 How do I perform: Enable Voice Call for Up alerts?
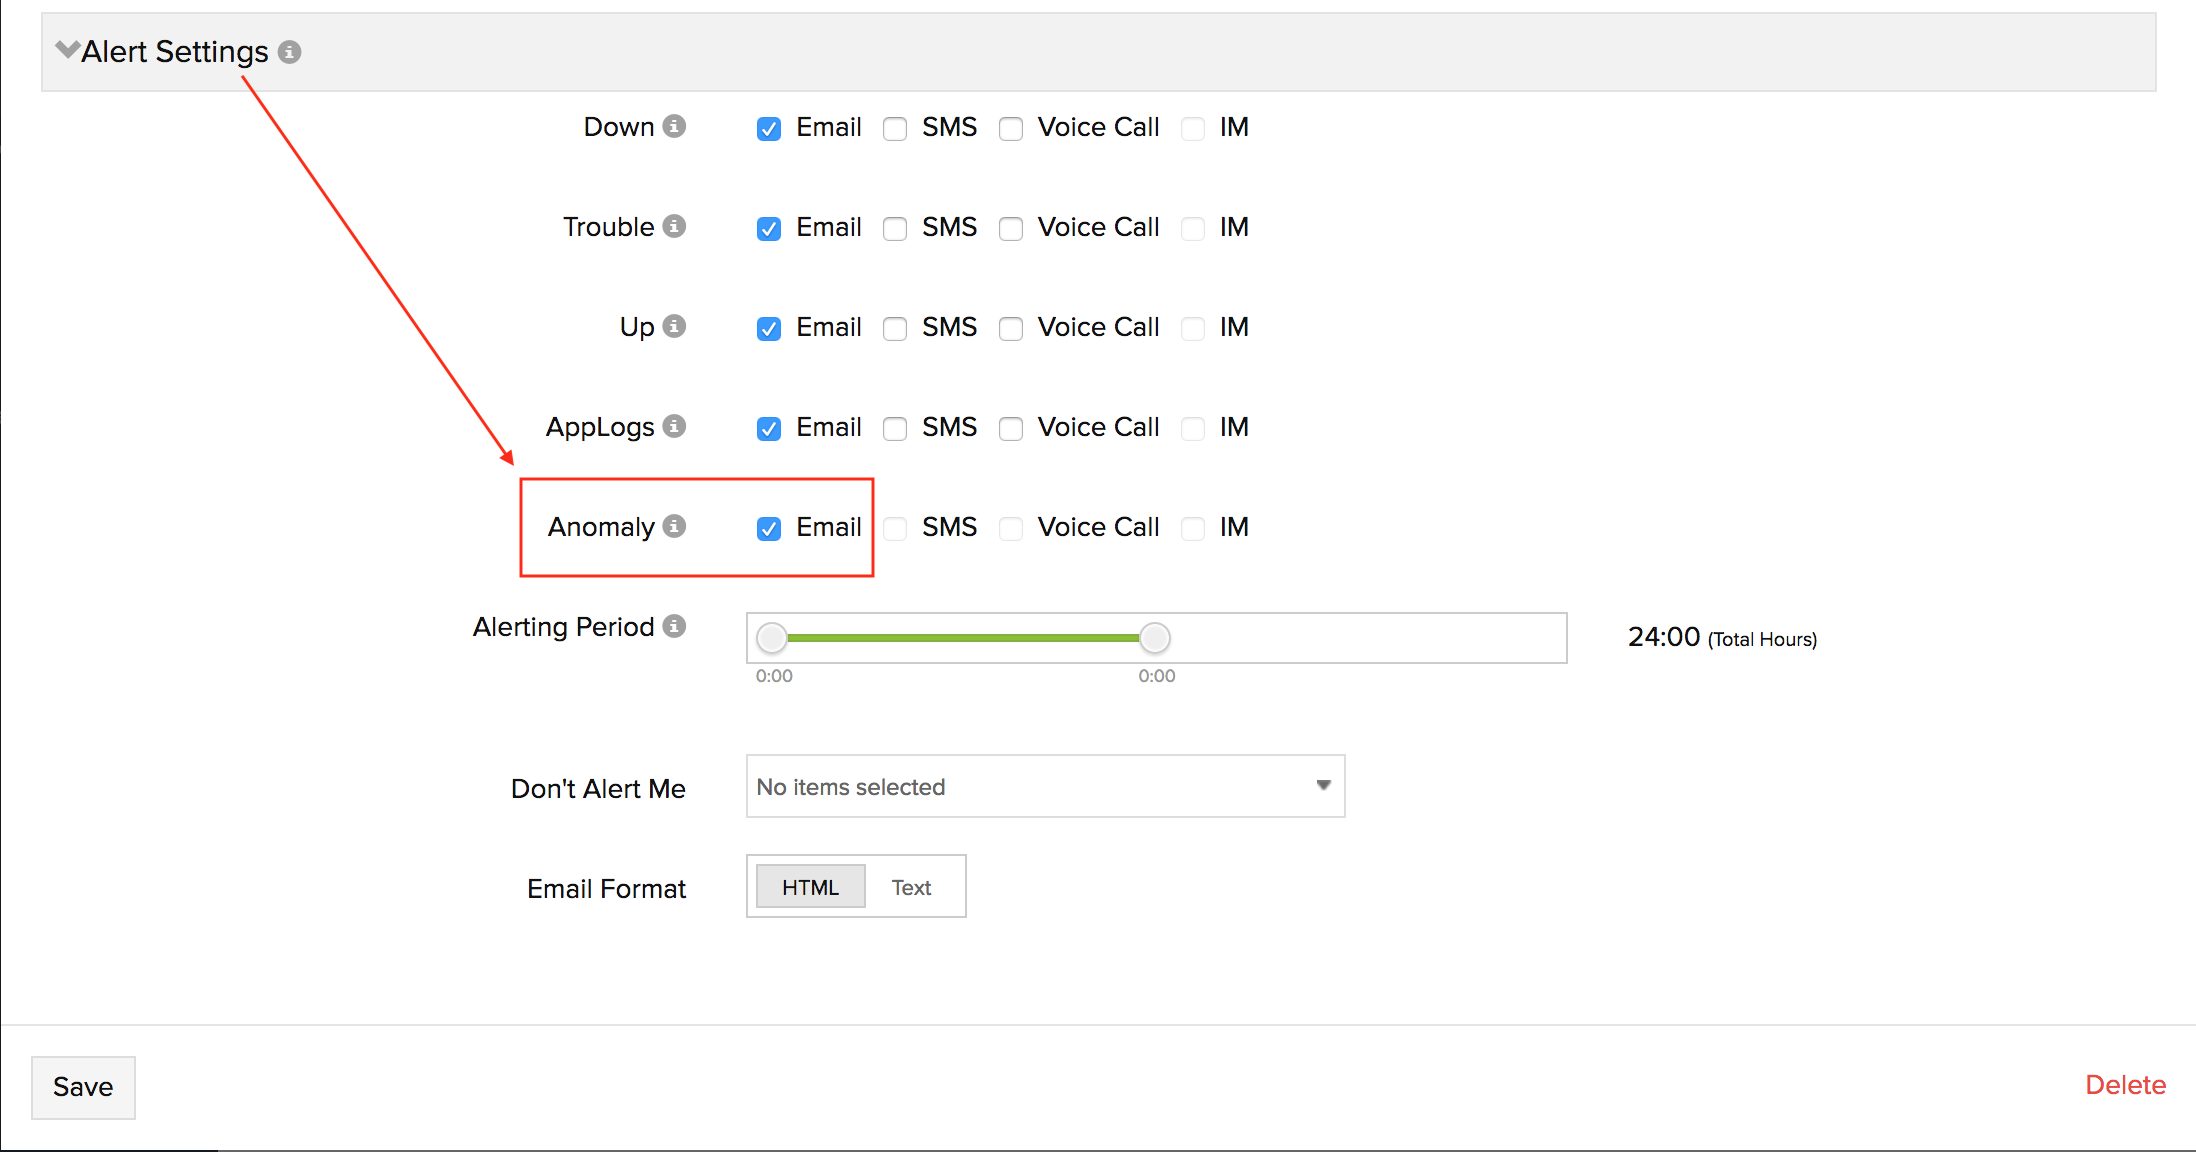[x=1011, y=329]
